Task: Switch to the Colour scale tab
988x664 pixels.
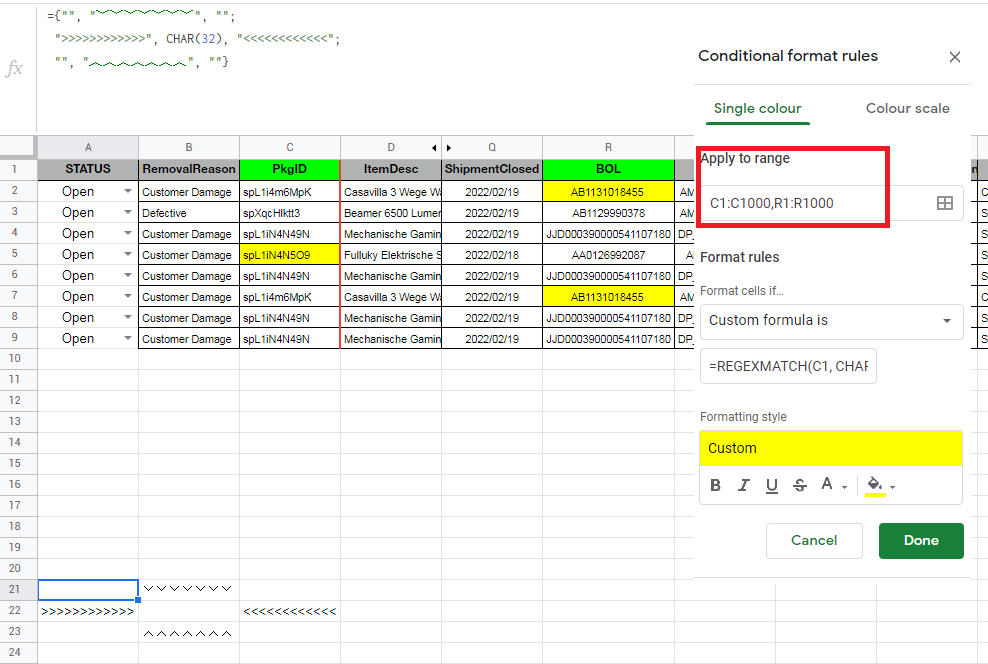Action: tap(907, 108)
